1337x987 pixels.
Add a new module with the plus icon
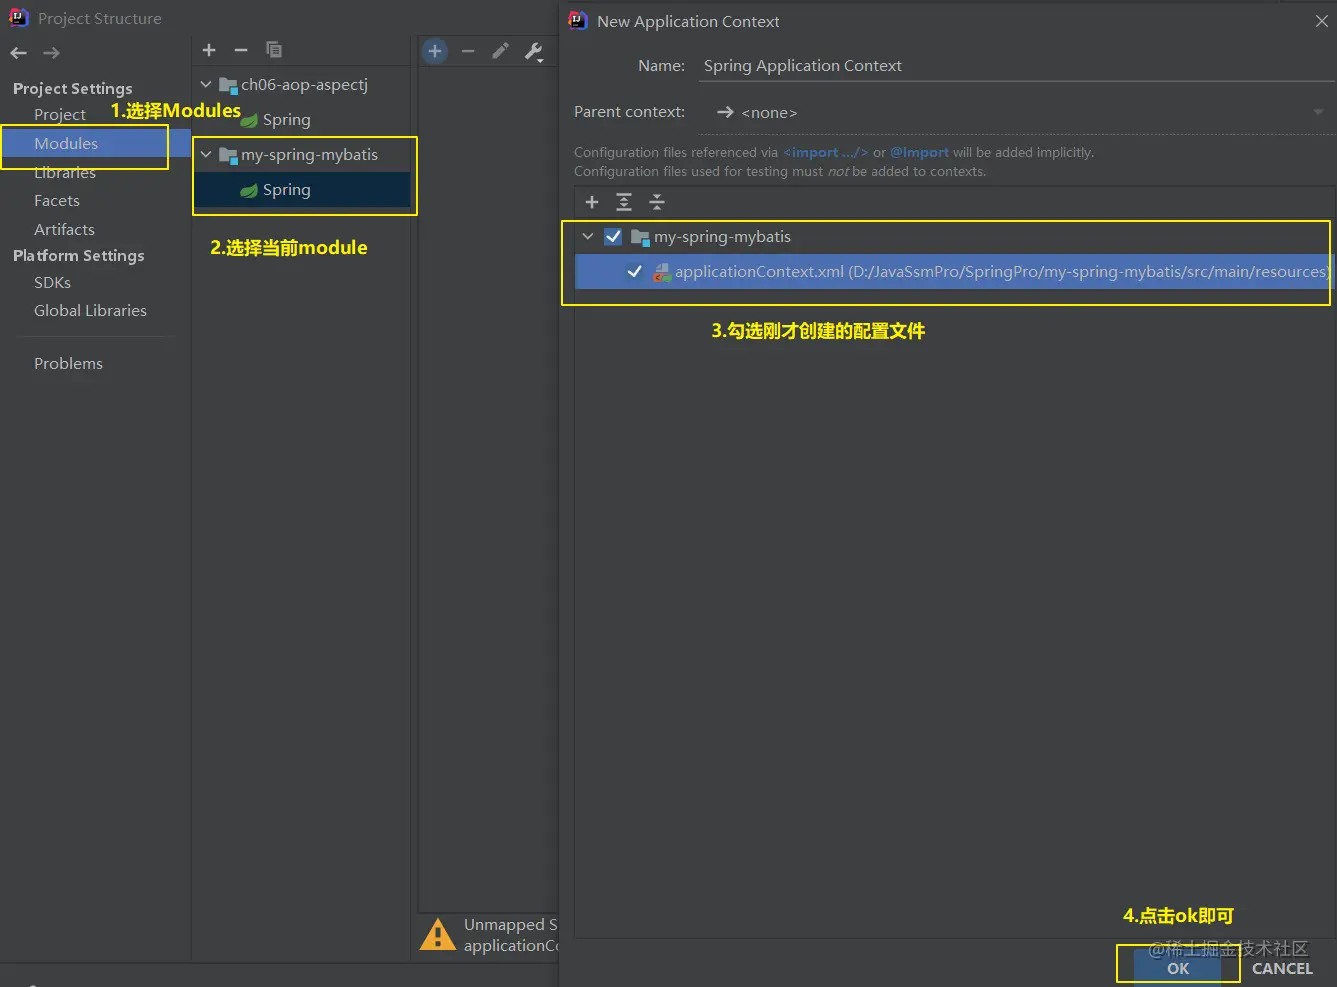click(x=209, y=50)
